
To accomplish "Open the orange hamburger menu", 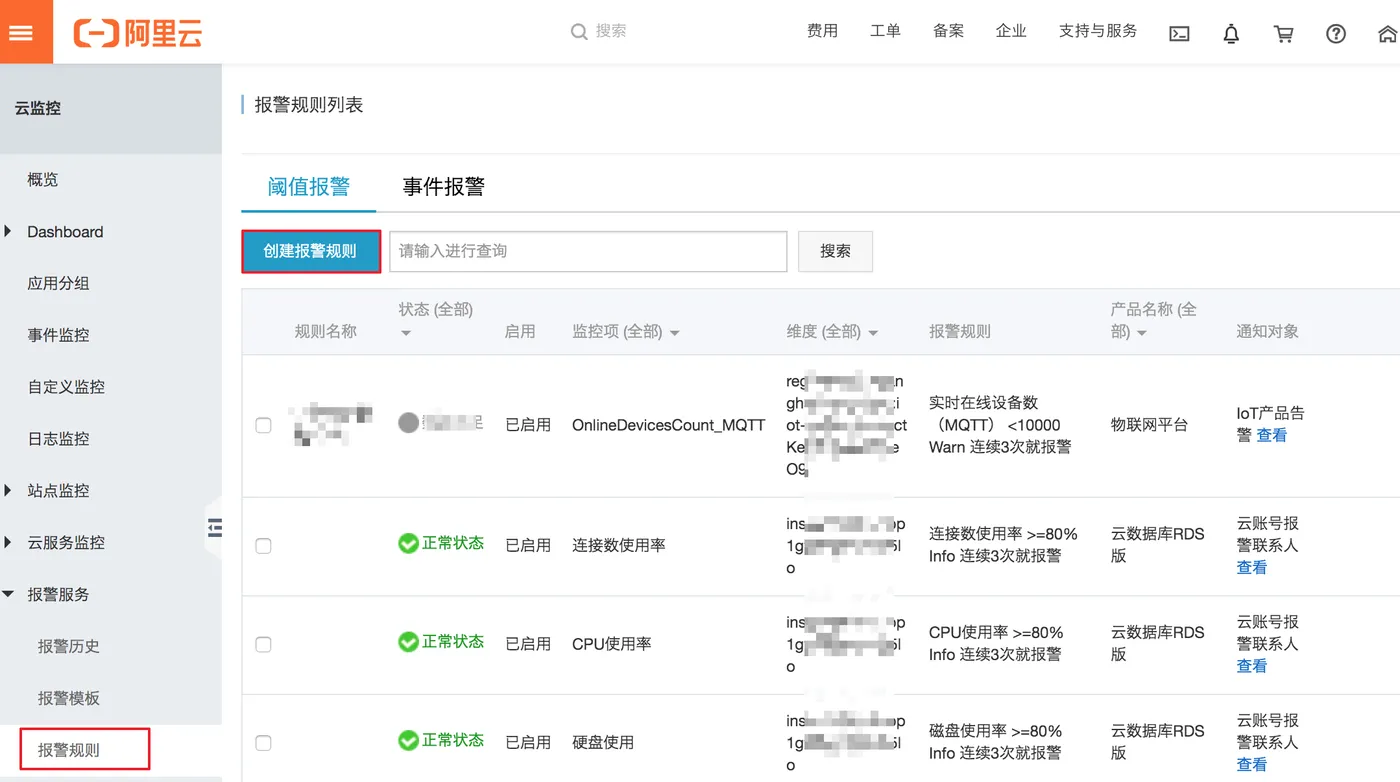I will [21, 32].
